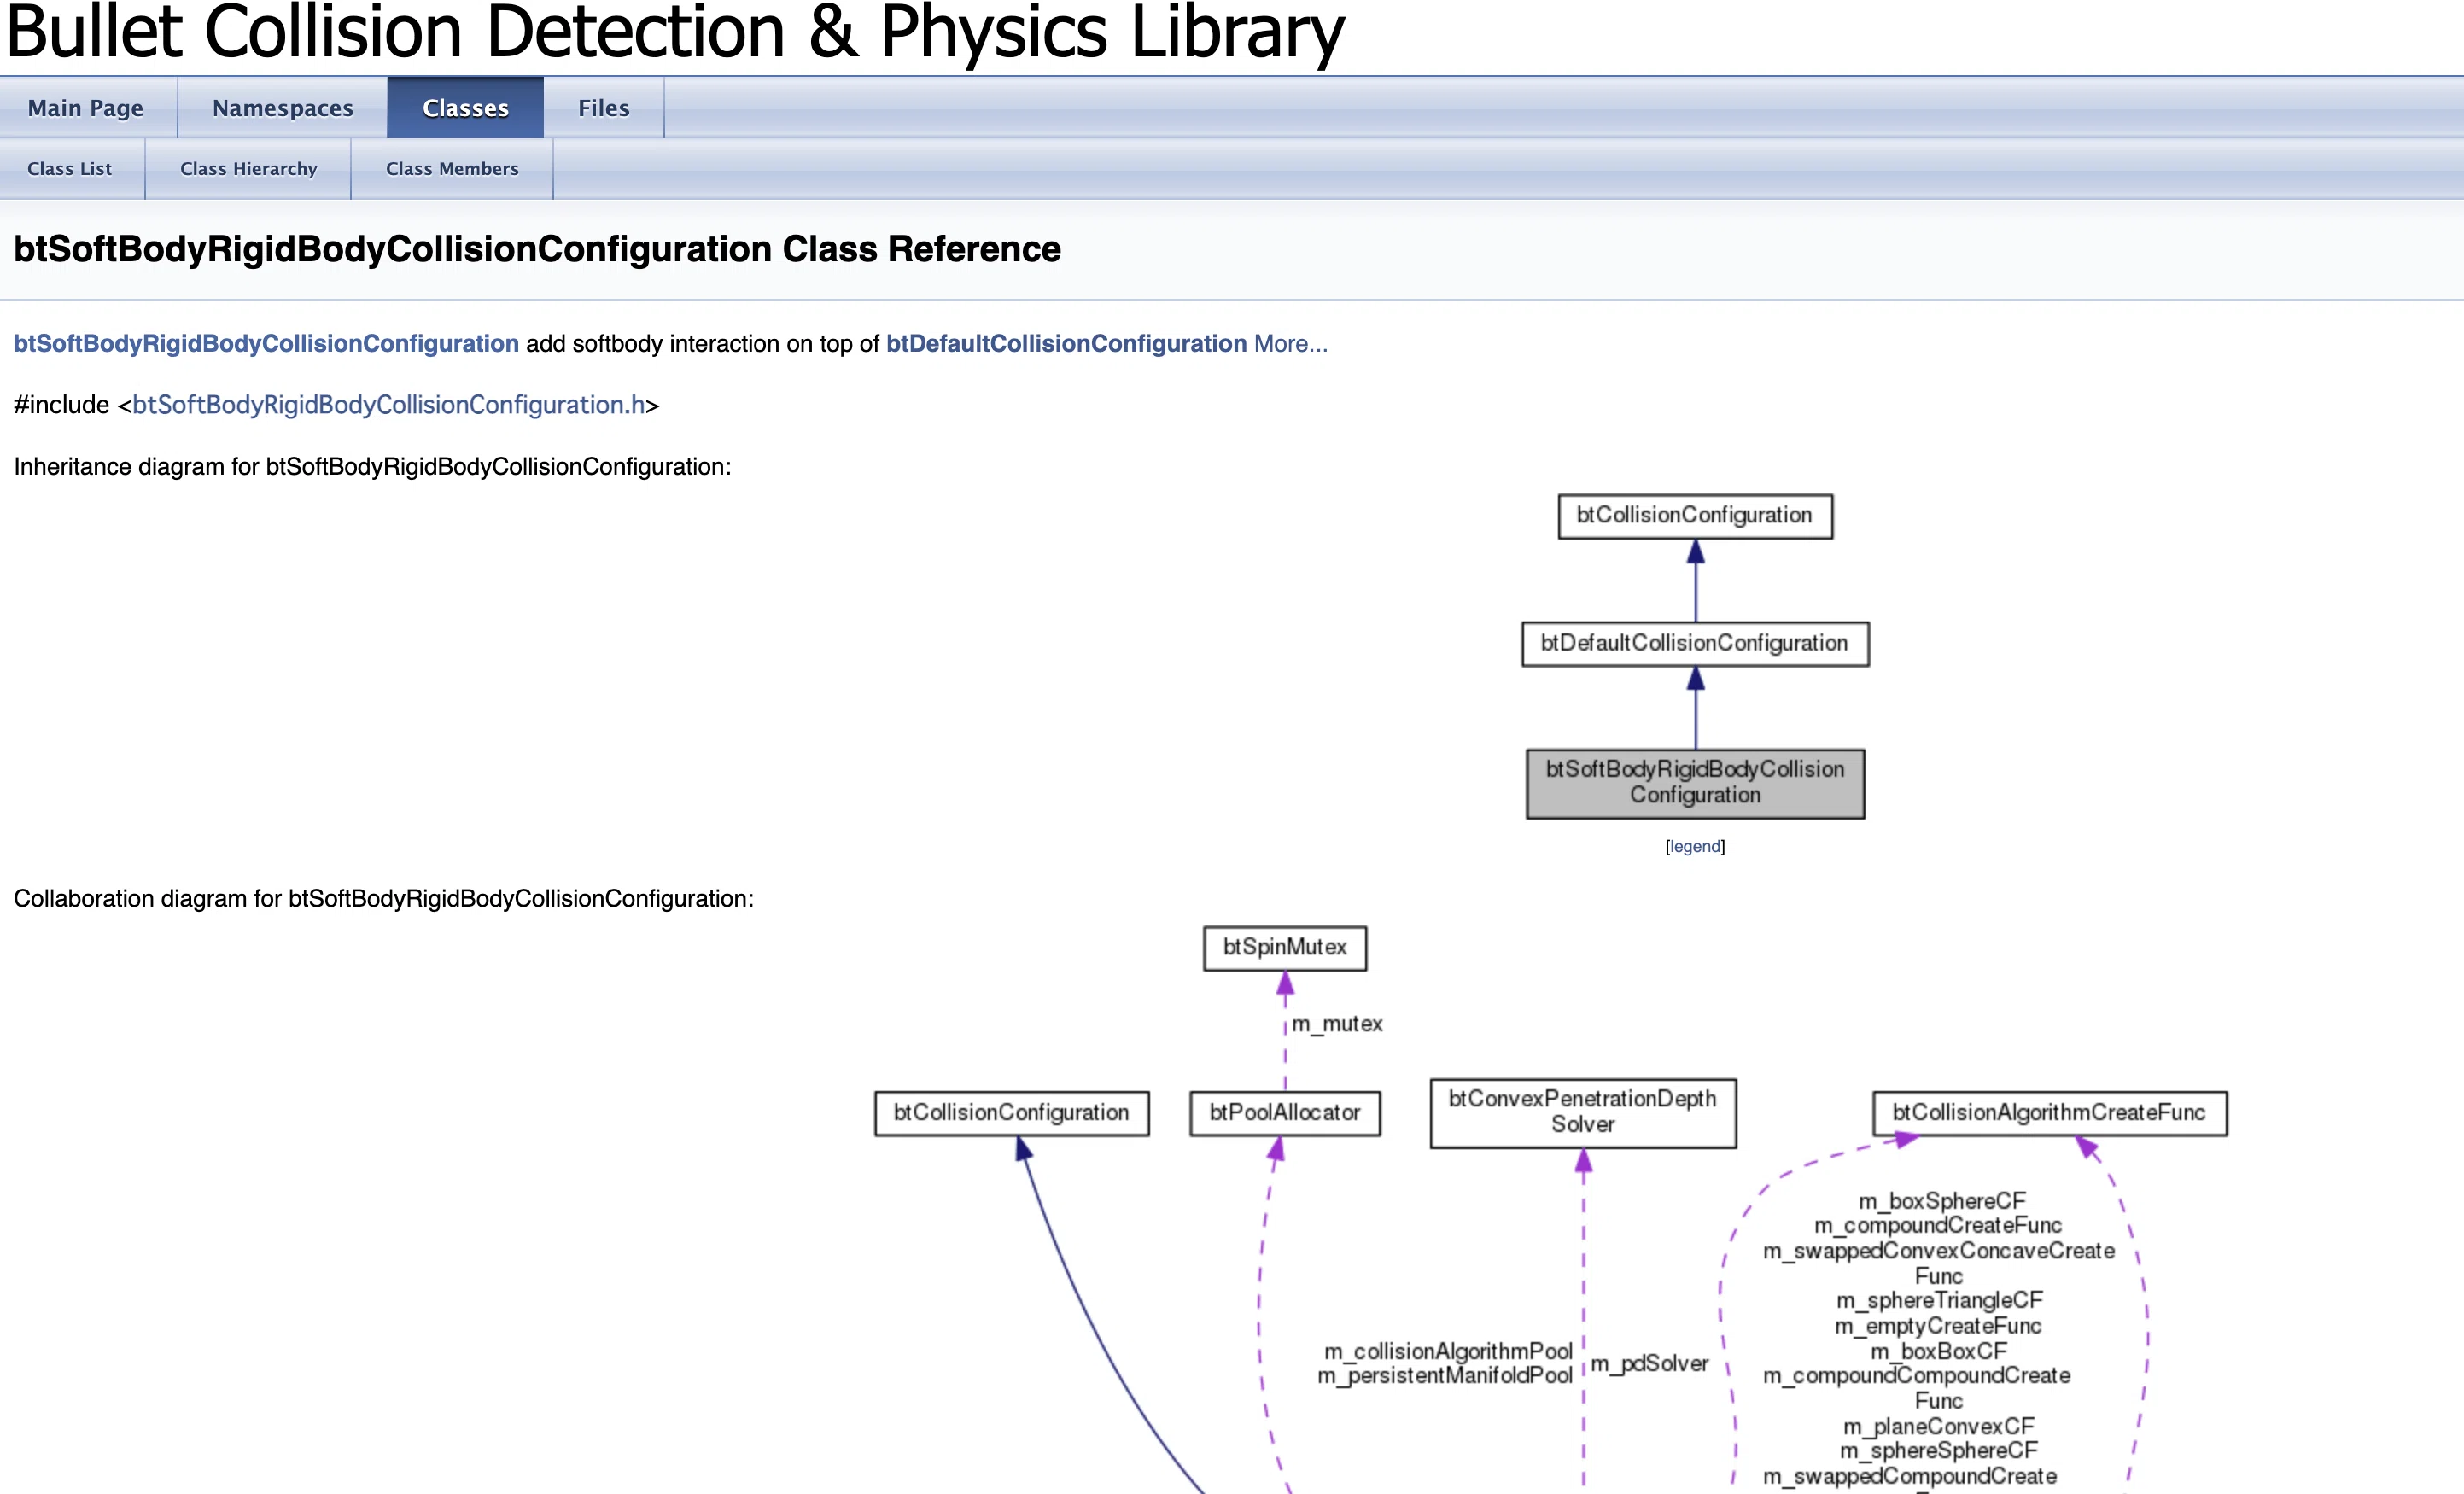Open the Main Page tab

[x=86, y=108]
